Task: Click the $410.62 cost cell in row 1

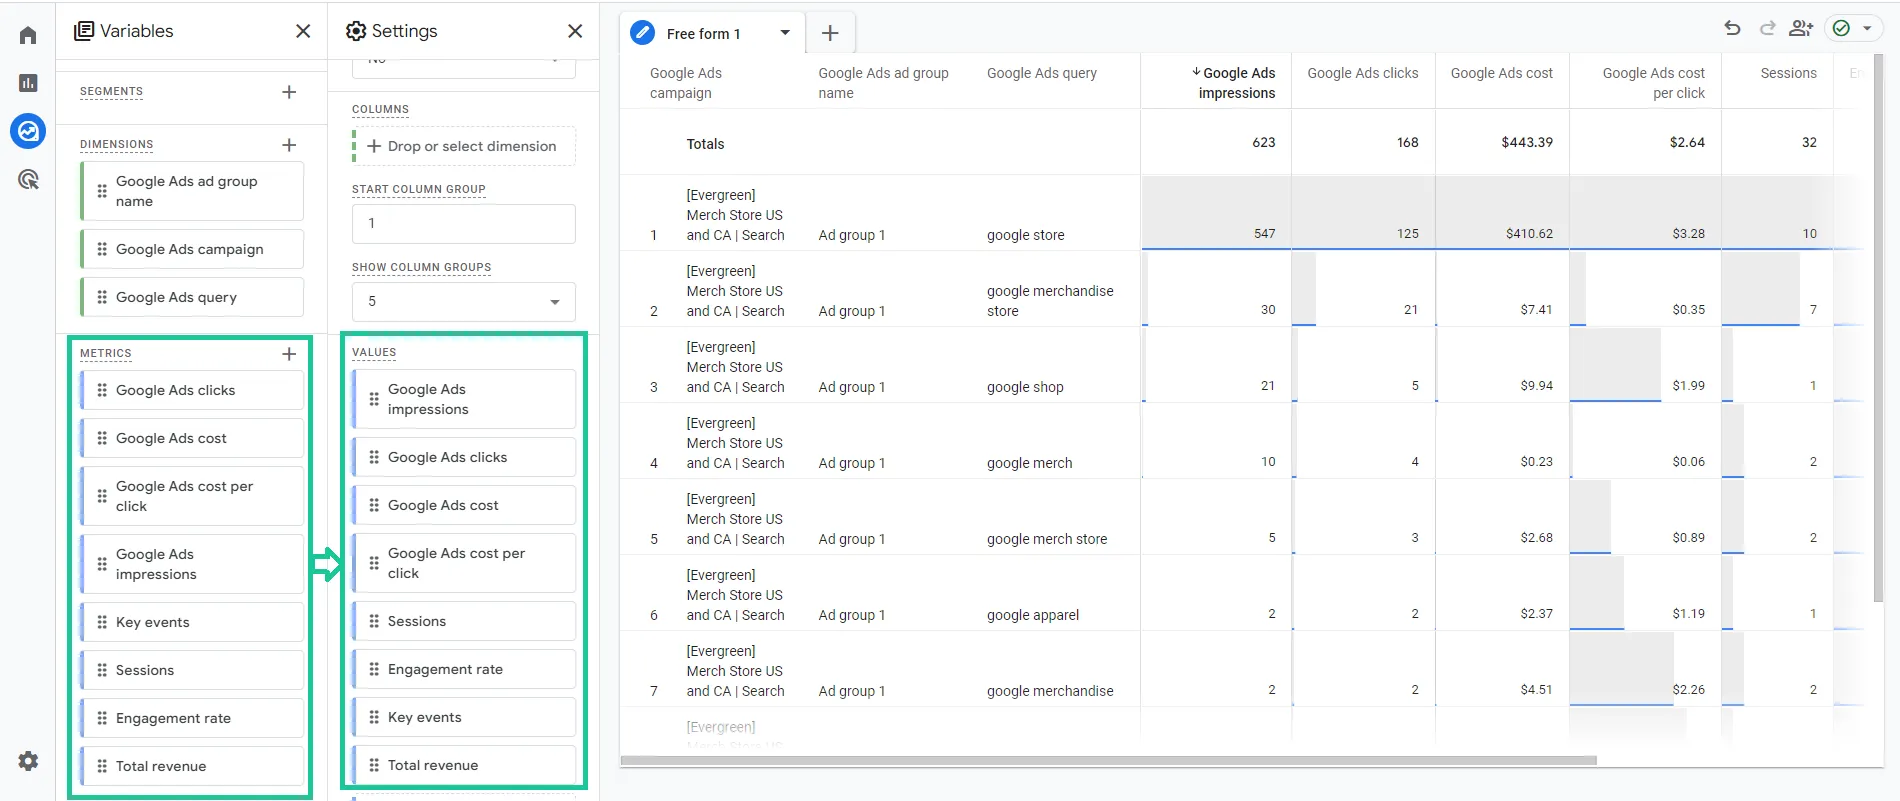Action: 1529,233
